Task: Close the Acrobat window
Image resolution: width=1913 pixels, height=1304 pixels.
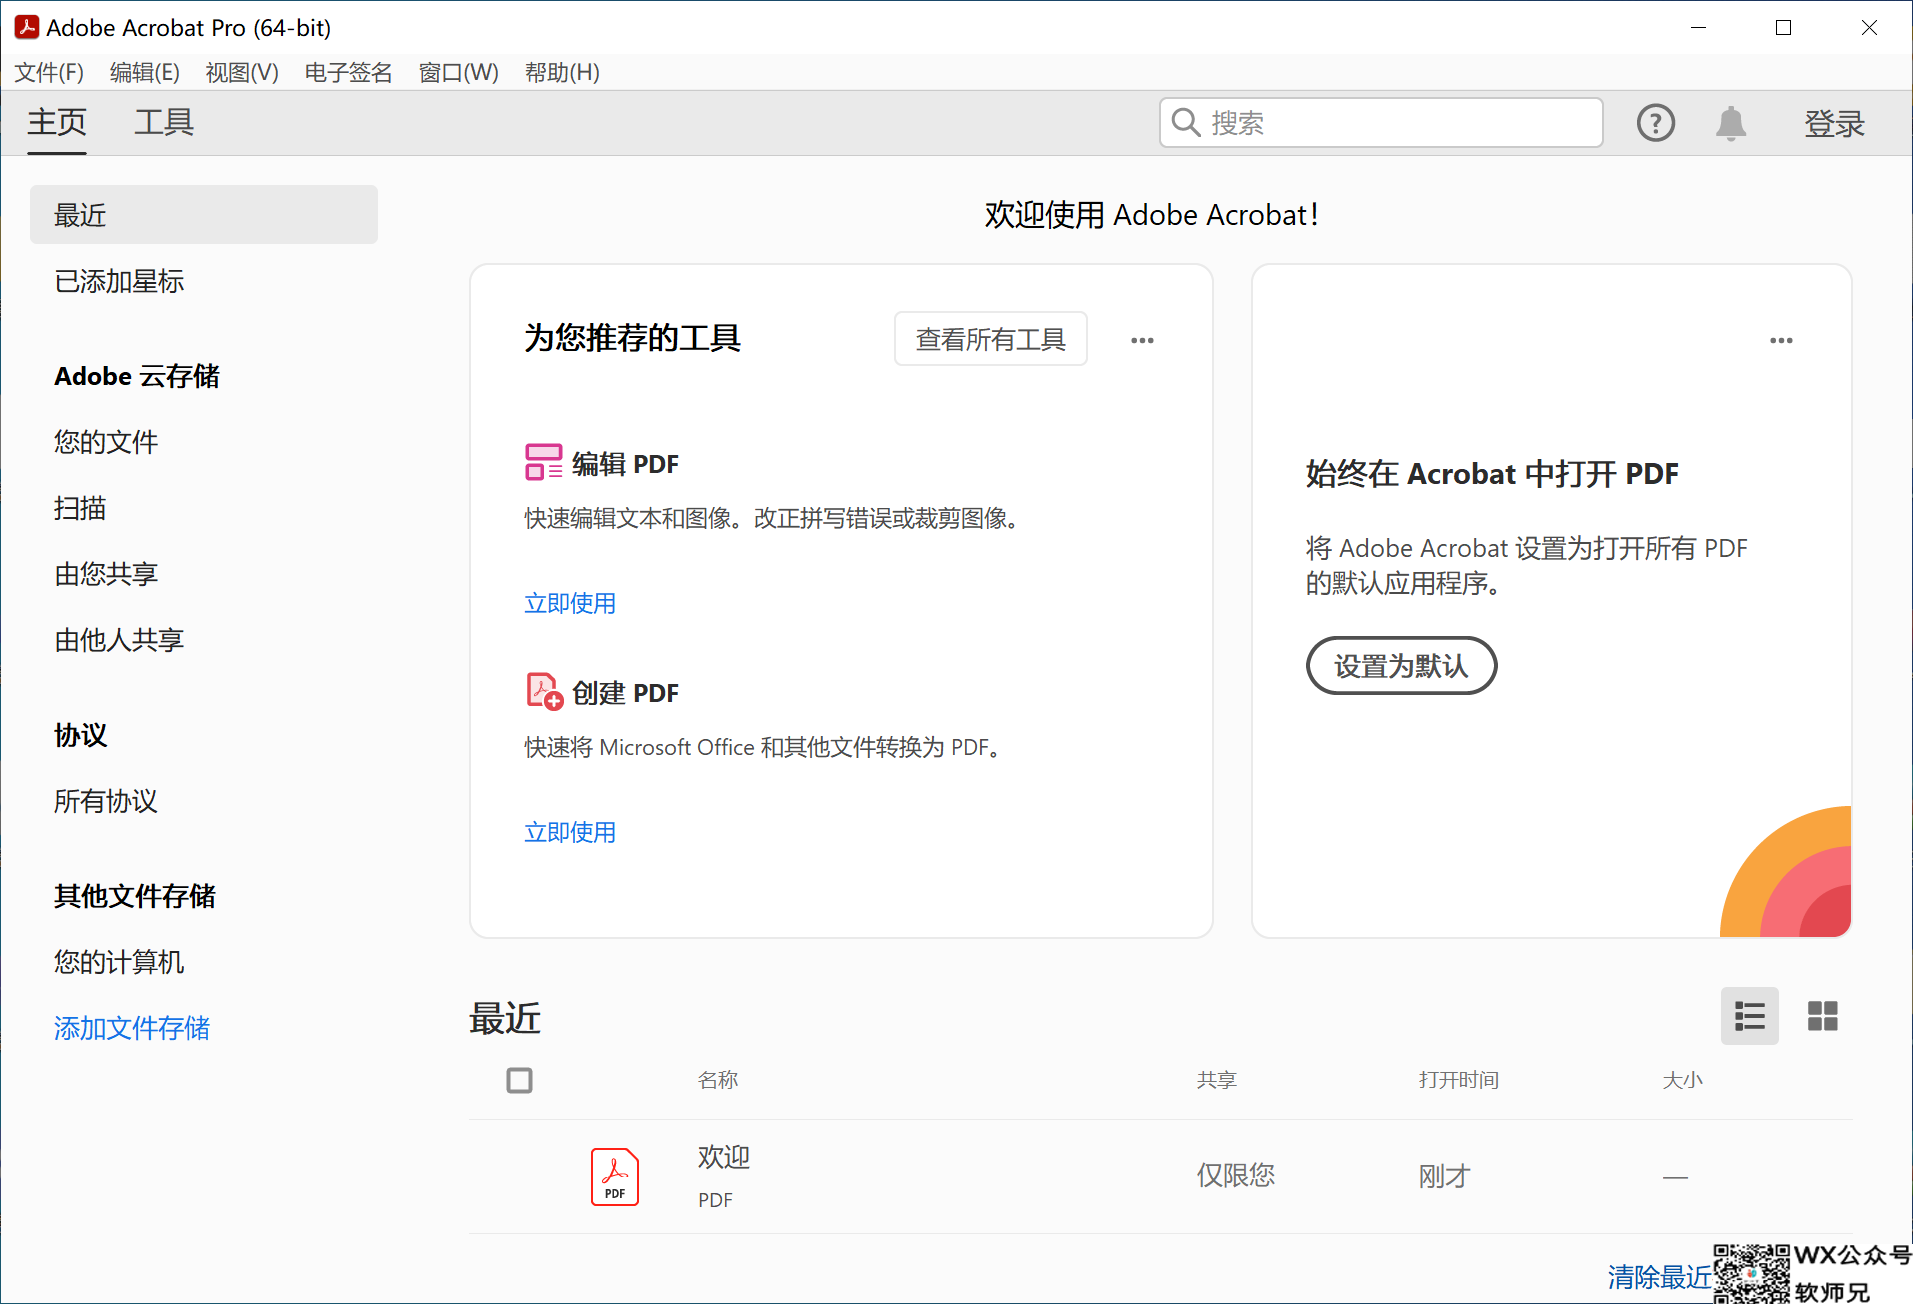Action: tap(1869, 27)
